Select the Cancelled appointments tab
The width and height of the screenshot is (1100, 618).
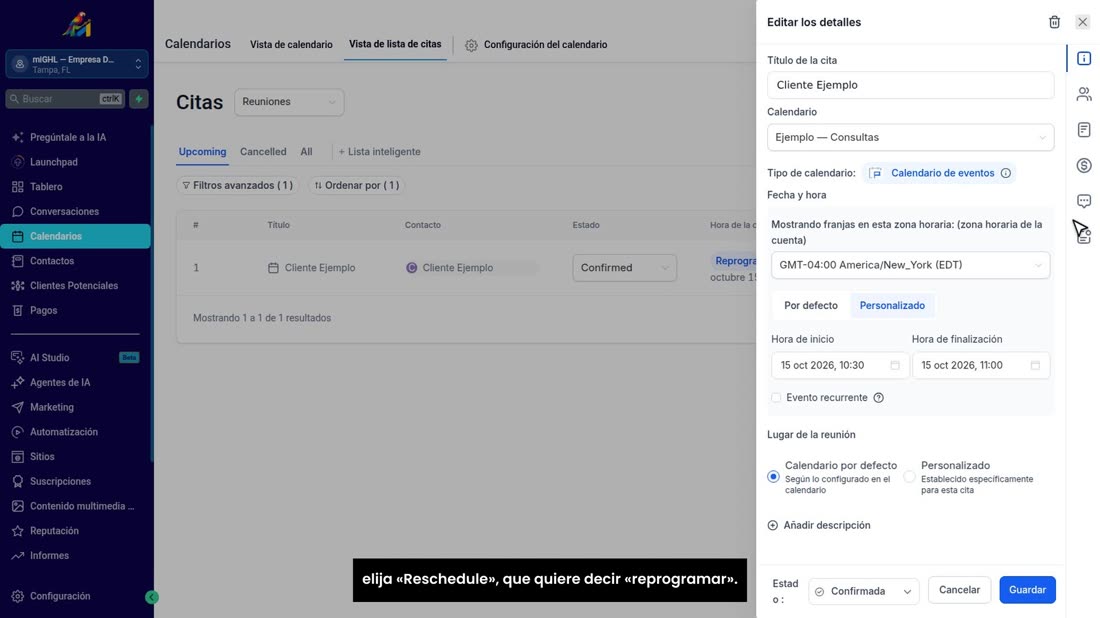pos(263,152)
